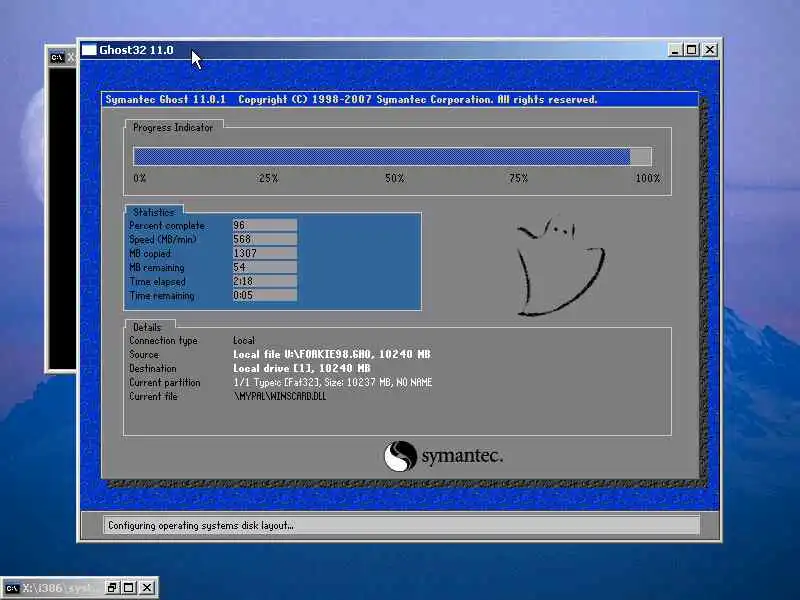Click the background console window icon
This screenshot has height=600, width=800.
(57, 58)
